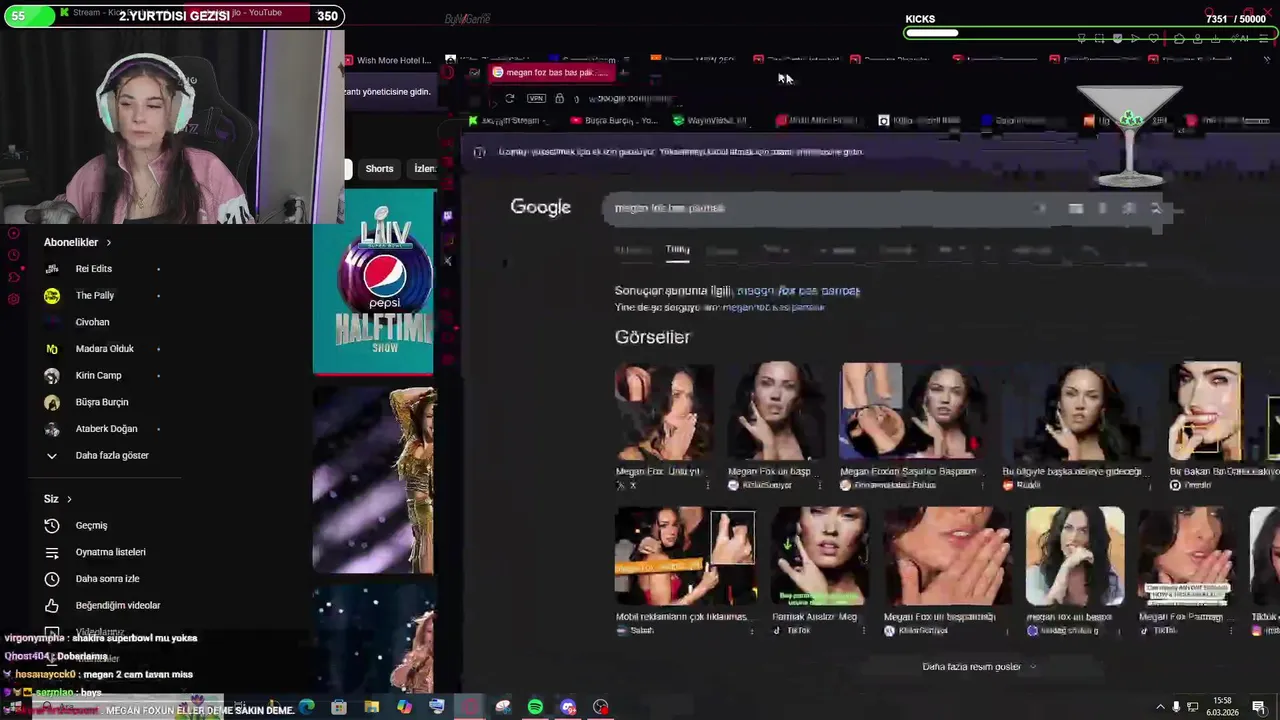Open the Windows notification center
The width and height of the screenshot is (1280, 720).
pyautogui.click(x=1259, y=708)
